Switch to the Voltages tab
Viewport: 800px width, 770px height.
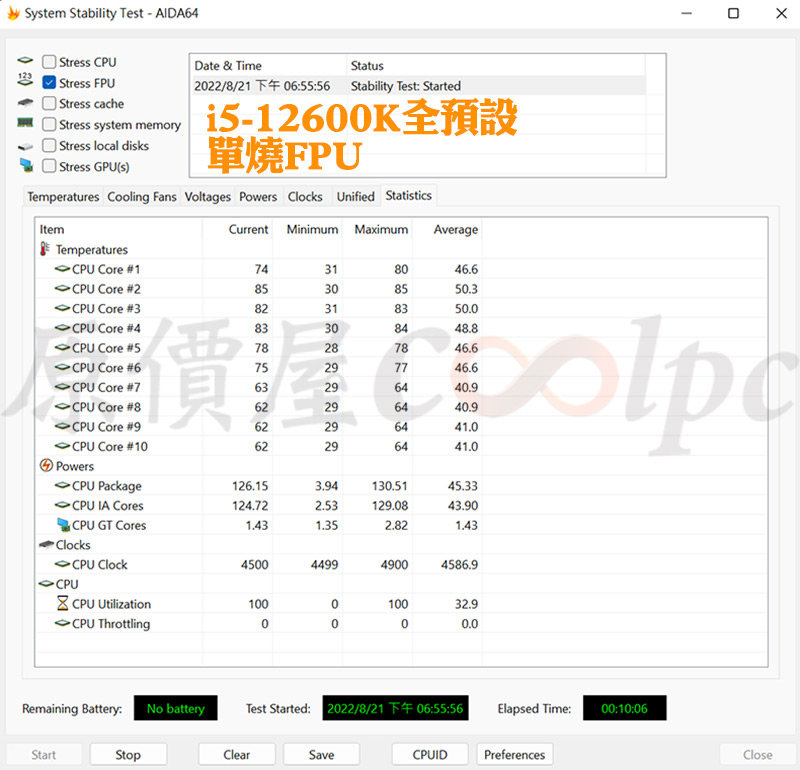pos(208,196)
